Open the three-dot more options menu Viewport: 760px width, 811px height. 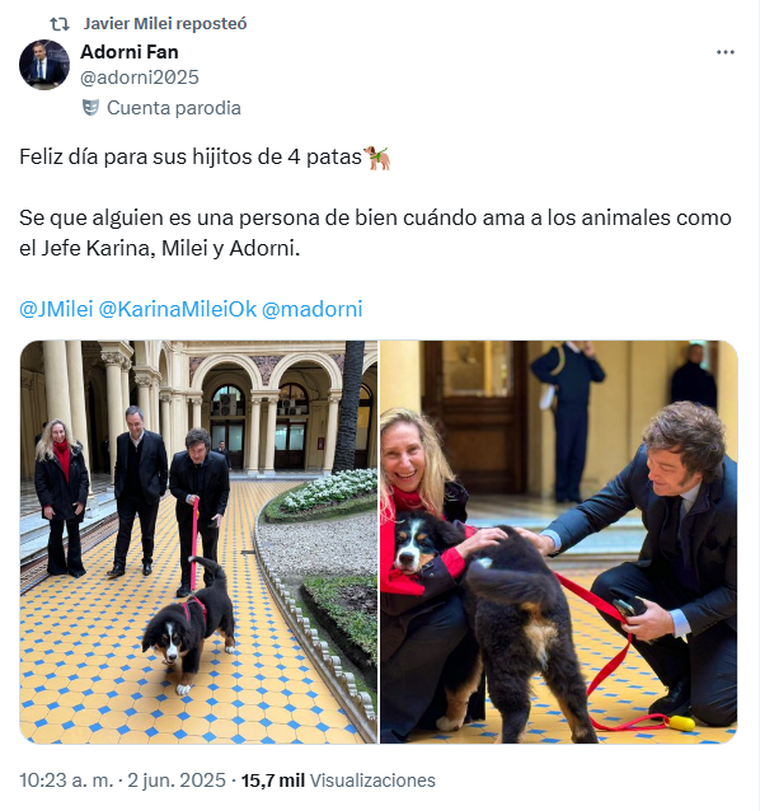click(725, 52)
